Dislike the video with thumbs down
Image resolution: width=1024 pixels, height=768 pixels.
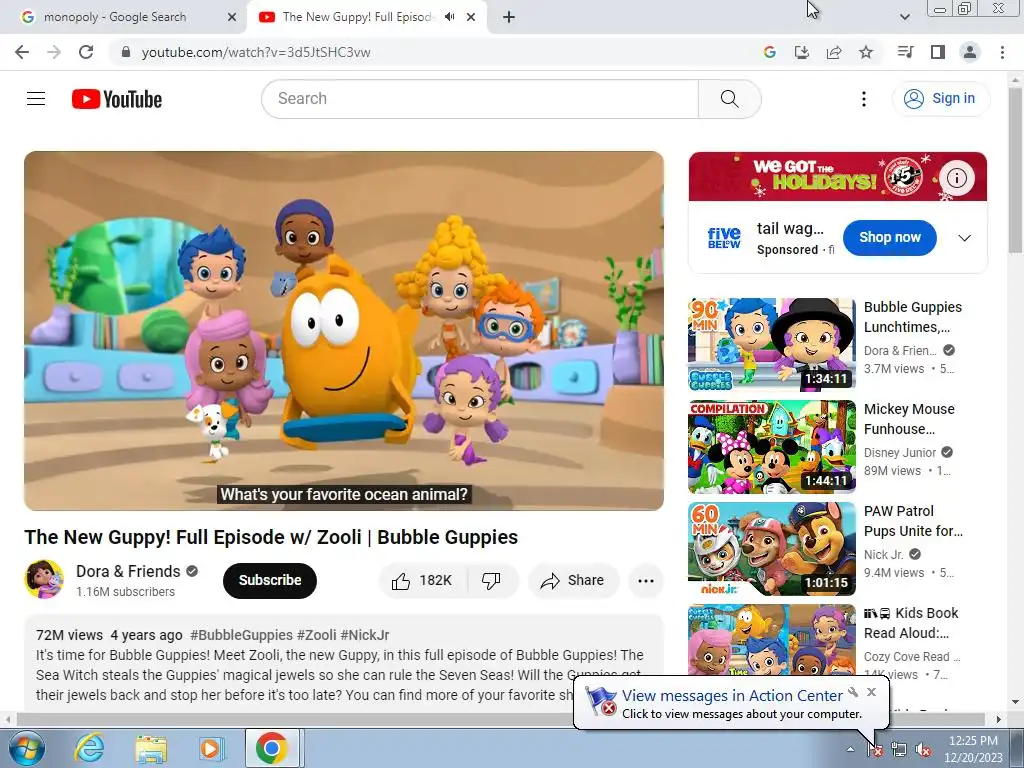point(491,580)
